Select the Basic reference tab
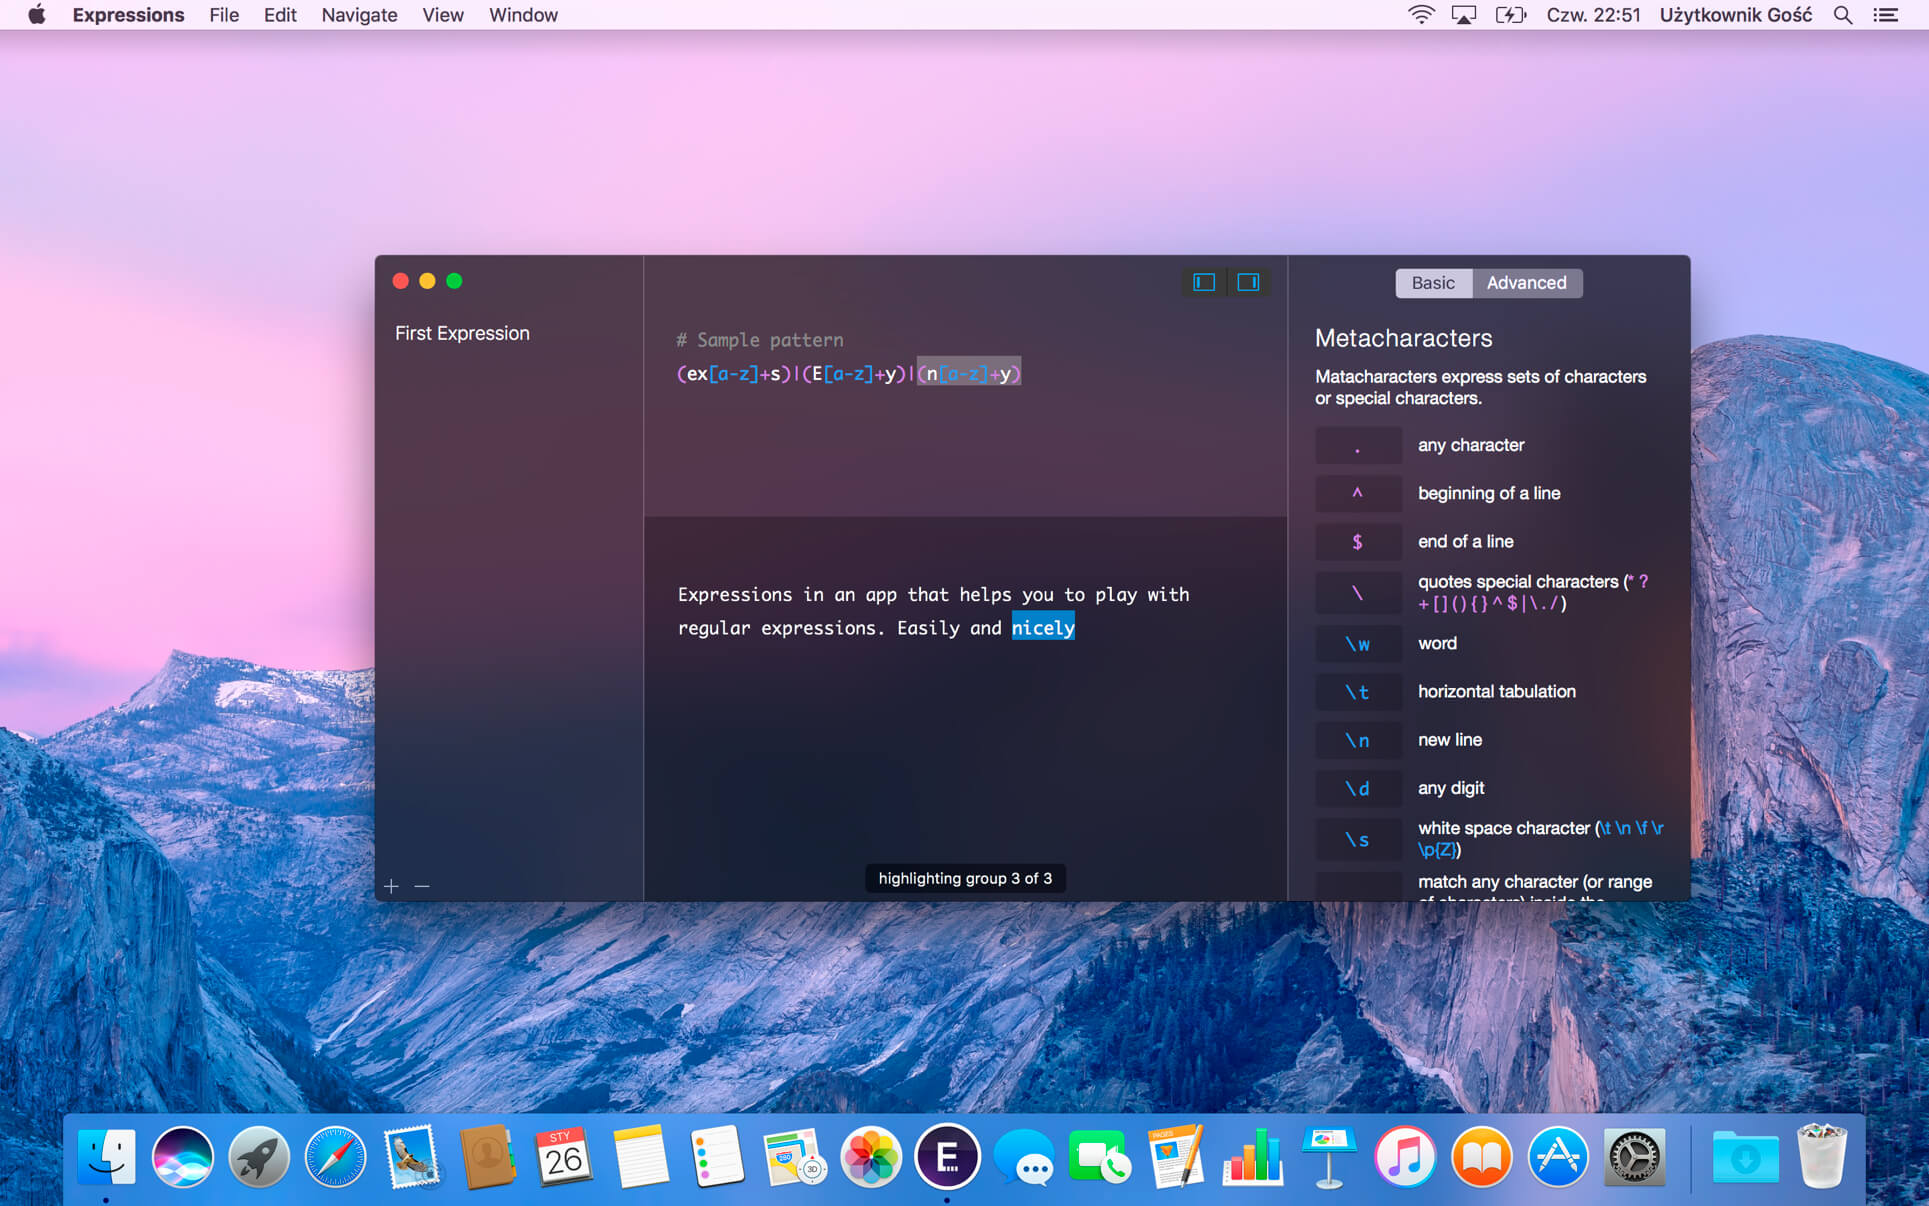1929x1206 pixels. tap(1432, 283)
